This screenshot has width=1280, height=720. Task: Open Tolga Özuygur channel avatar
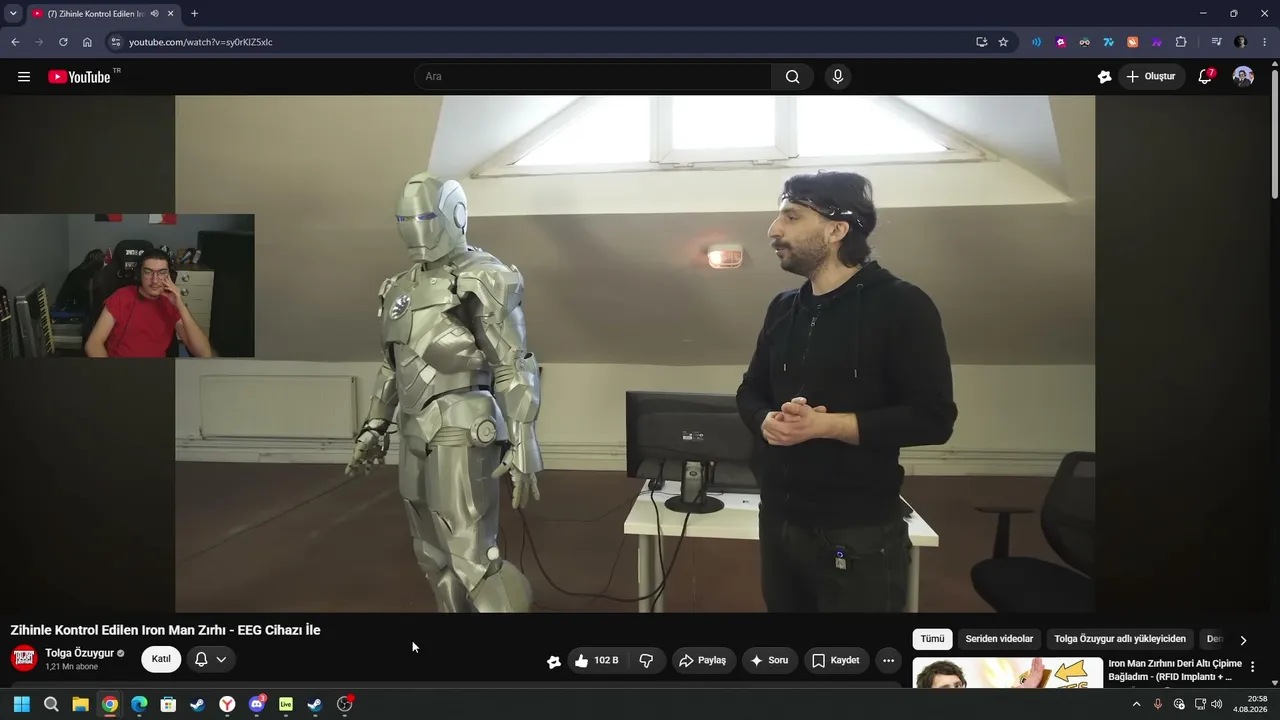pos(24,659)
